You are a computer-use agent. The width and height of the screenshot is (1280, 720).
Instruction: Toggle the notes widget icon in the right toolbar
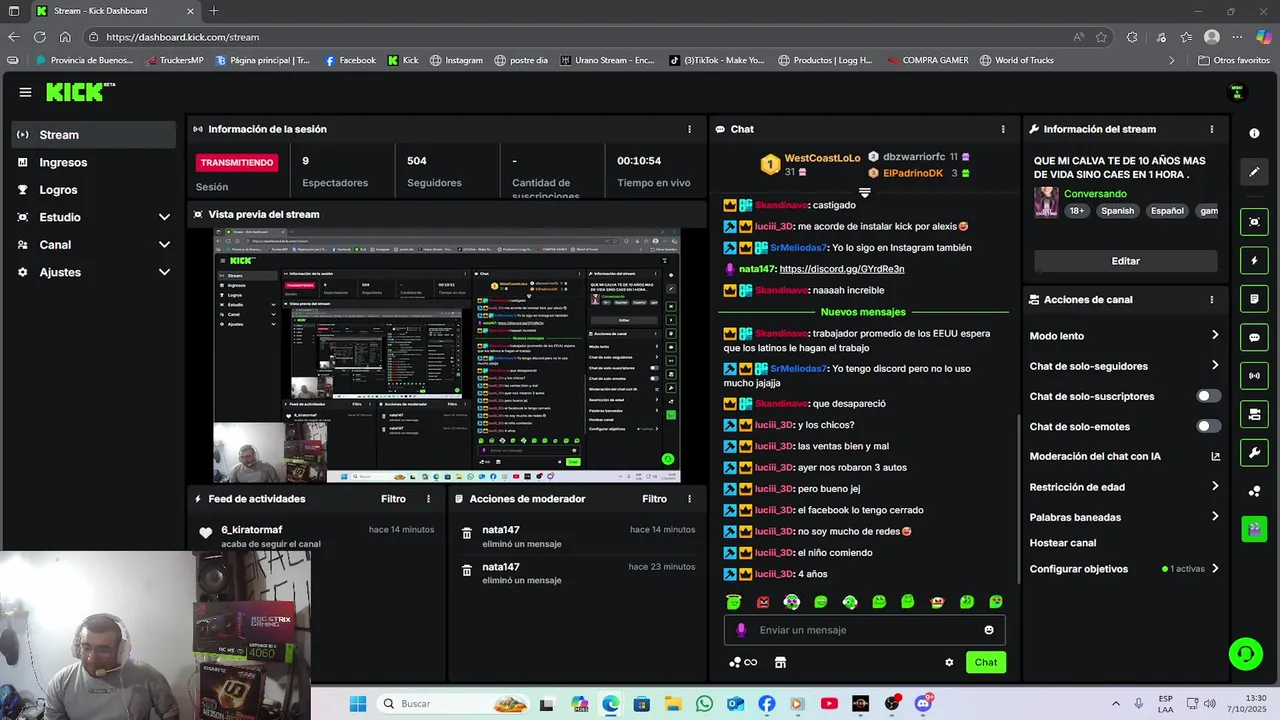1254,299
